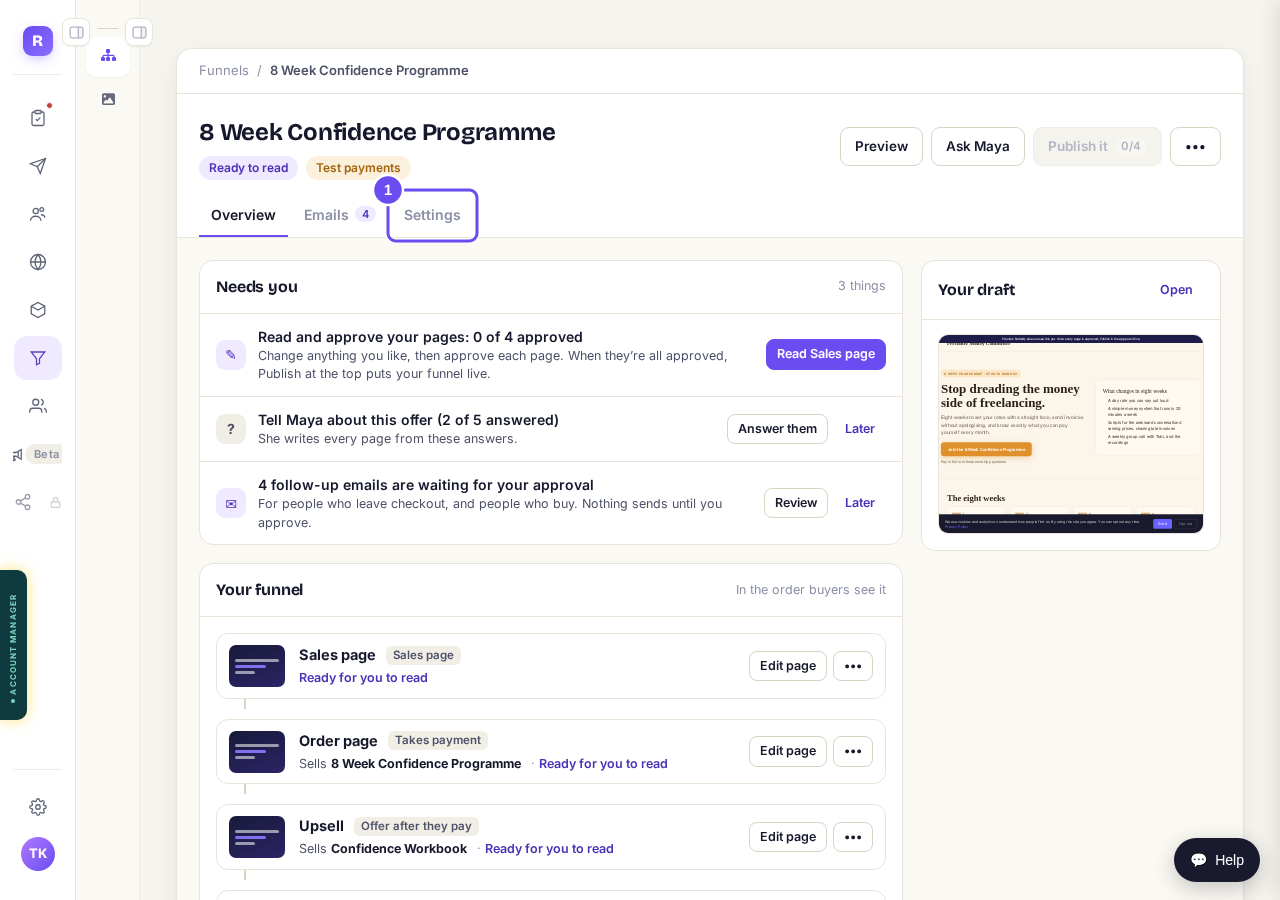This screenshot has height=900, width=1280.
Task: Open the Upsell row more menu
Action: [x=853, y=837]
